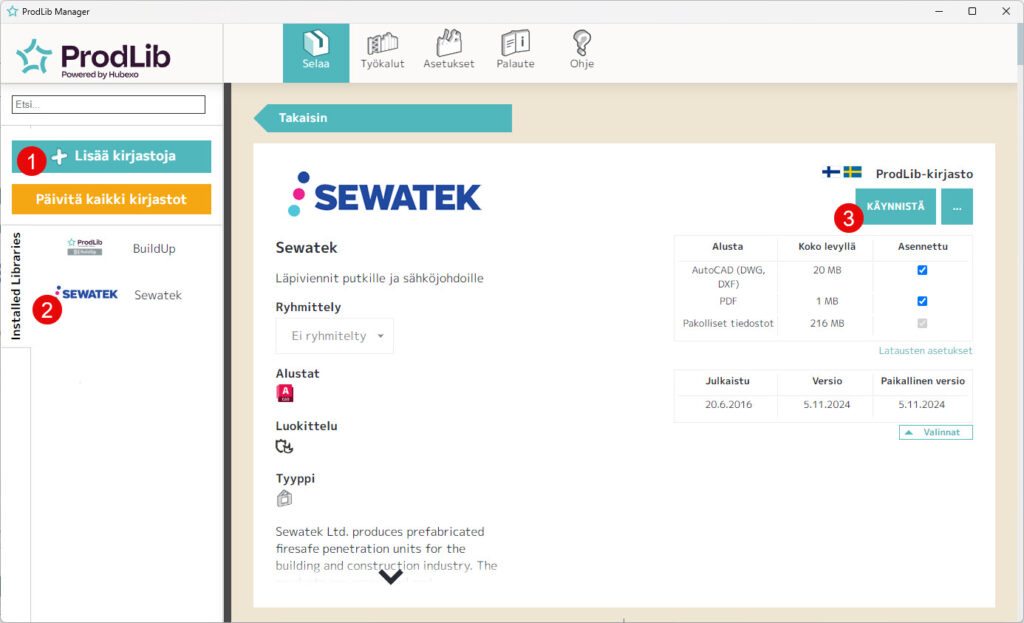Toggle AutoCAD (DWG, DXF) installed checkbox
Image resolution: width=1024 pixels, height=623 pixels.
click(x=922, y=270)
